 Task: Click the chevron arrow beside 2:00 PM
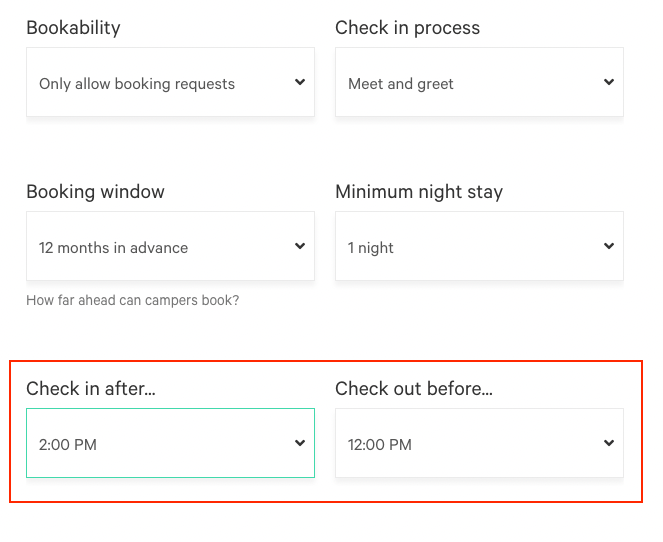300,443
